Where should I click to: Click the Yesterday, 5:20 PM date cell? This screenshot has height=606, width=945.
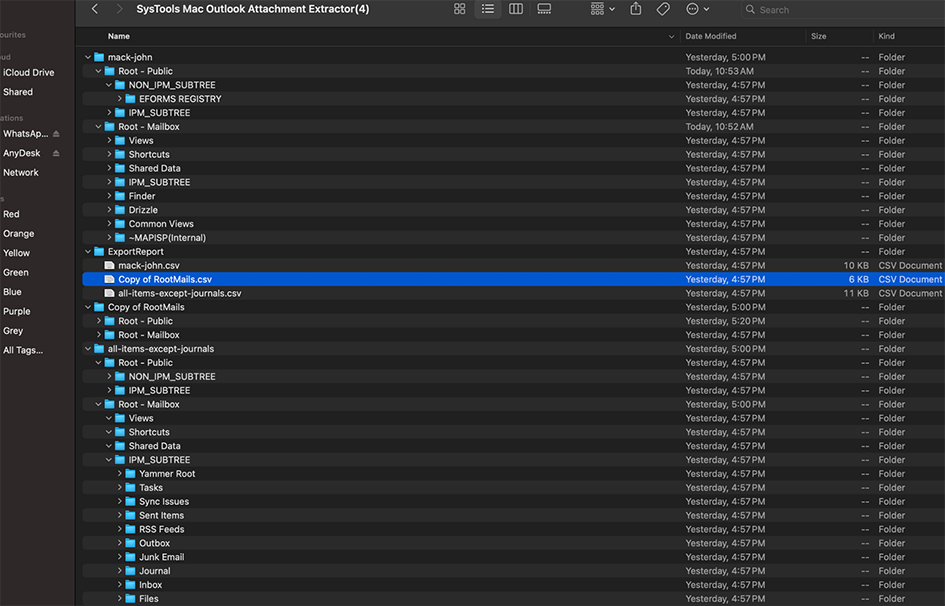pyautogui.click(x=725, y=321)
